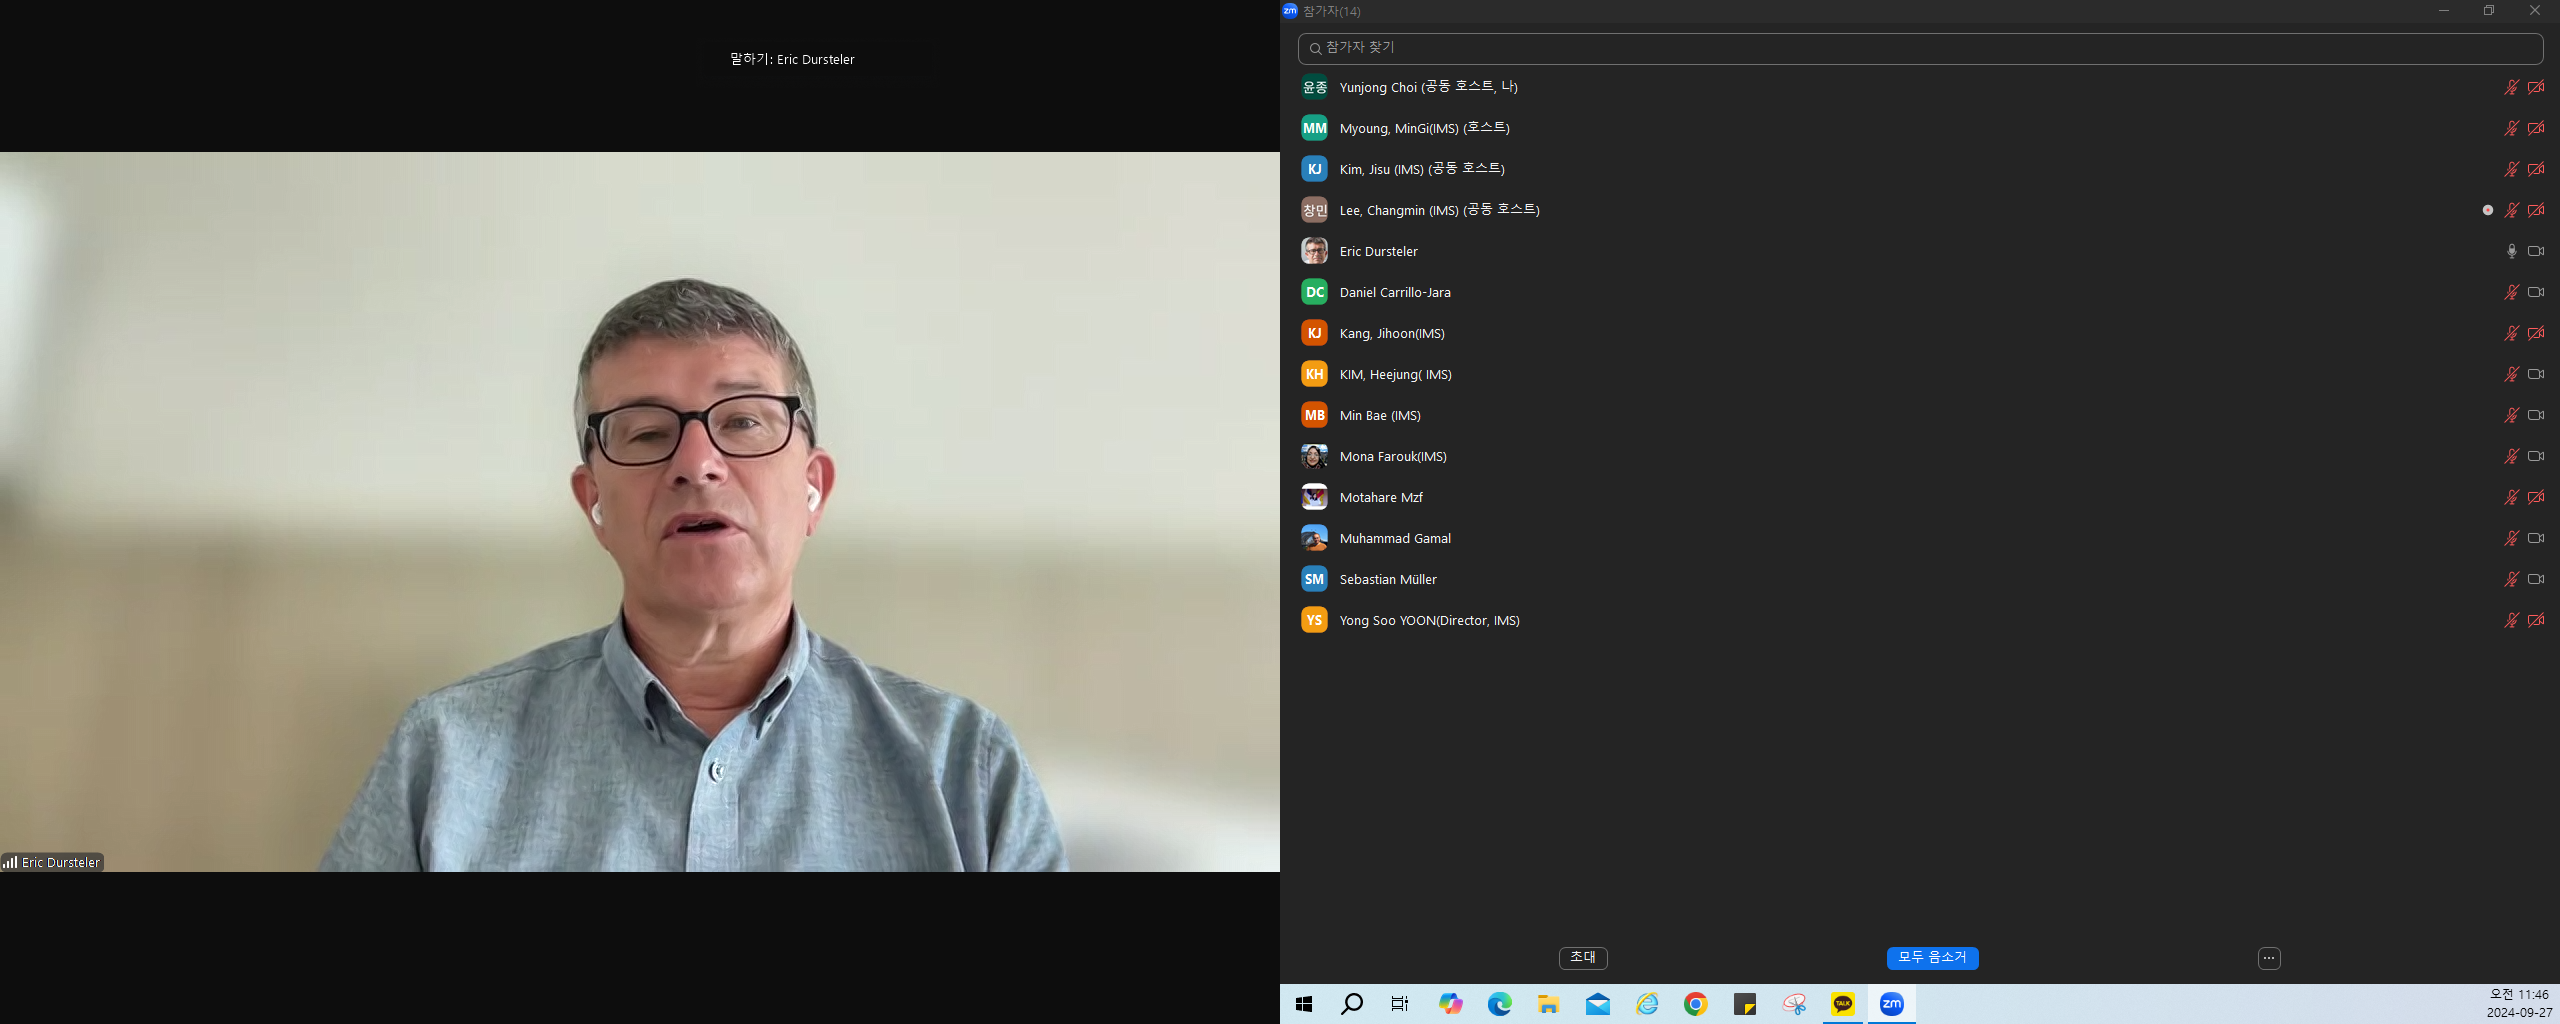
Task: Click muted mic icon for Yong Soo YOON
Action: 2511,620
